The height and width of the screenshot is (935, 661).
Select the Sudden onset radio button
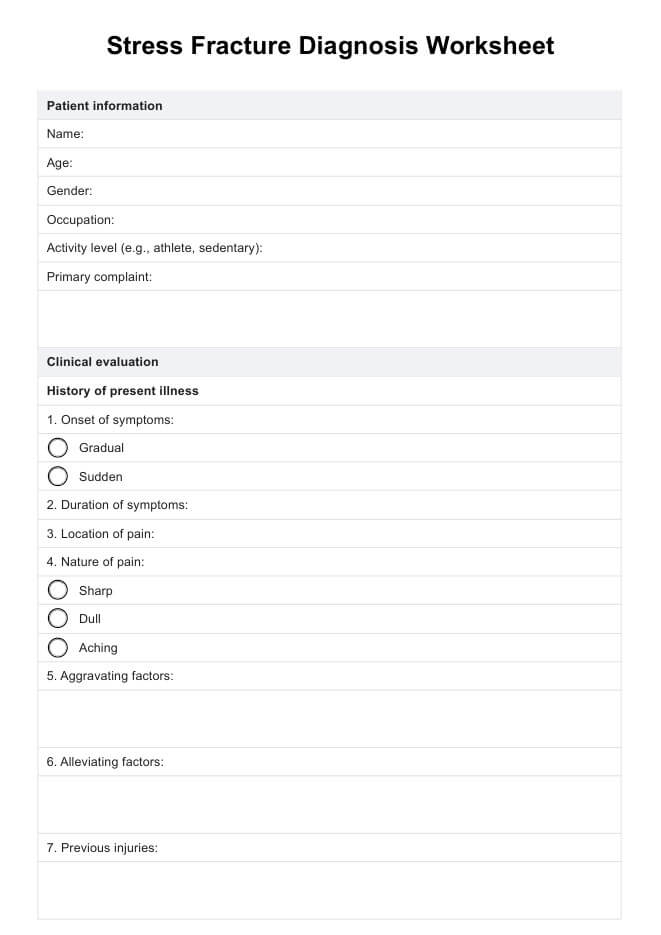click(x=58, y=477)
